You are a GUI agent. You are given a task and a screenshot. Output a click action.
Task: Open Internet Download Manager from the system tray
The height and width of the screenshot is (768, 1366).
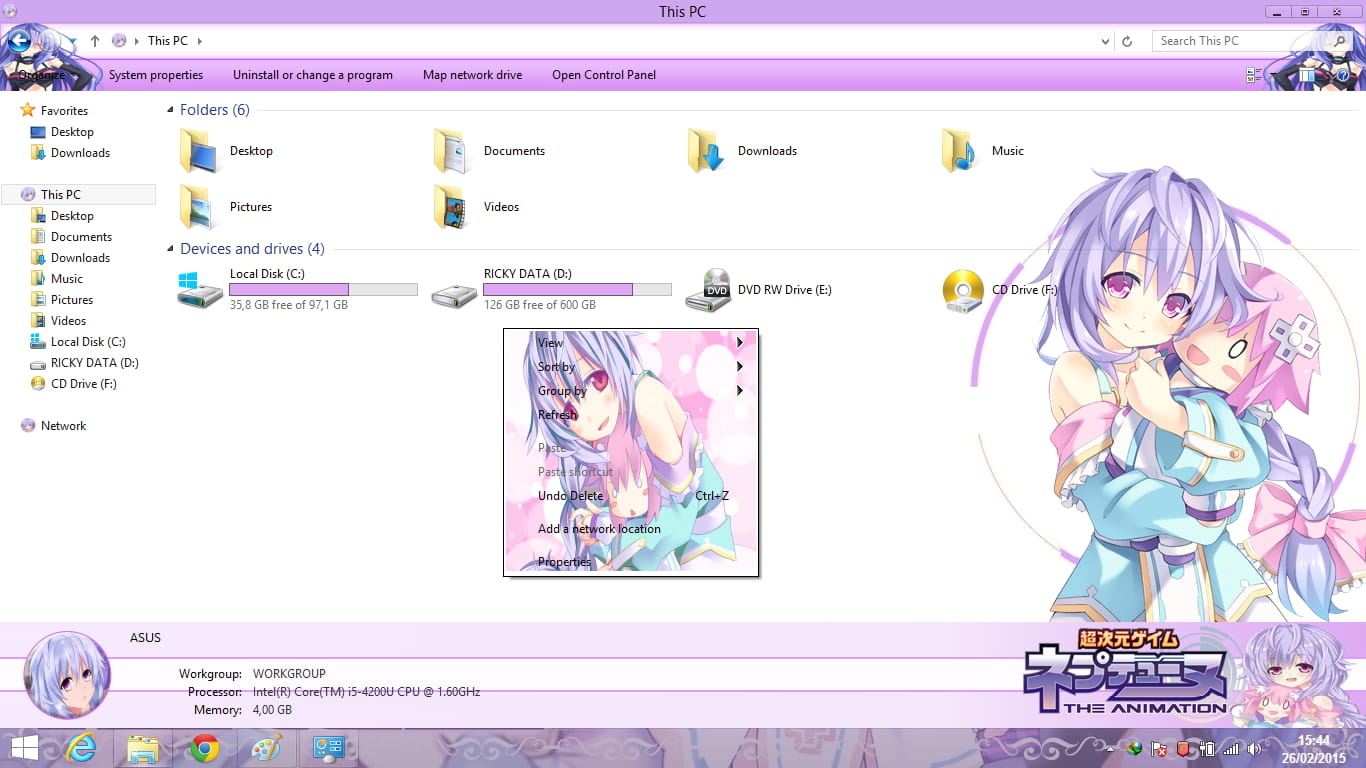pyautogui.click(x=1135, y=748)
